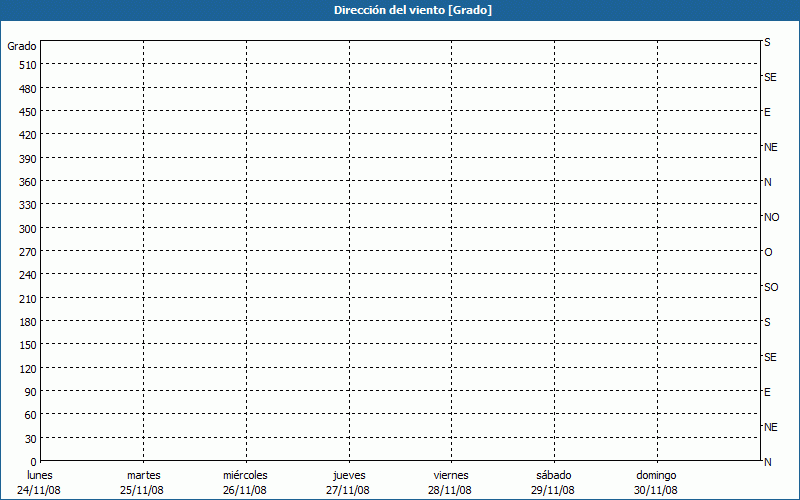Click the 510 degree axis value
The image size is (800, 500).
(x=27, y=65)
